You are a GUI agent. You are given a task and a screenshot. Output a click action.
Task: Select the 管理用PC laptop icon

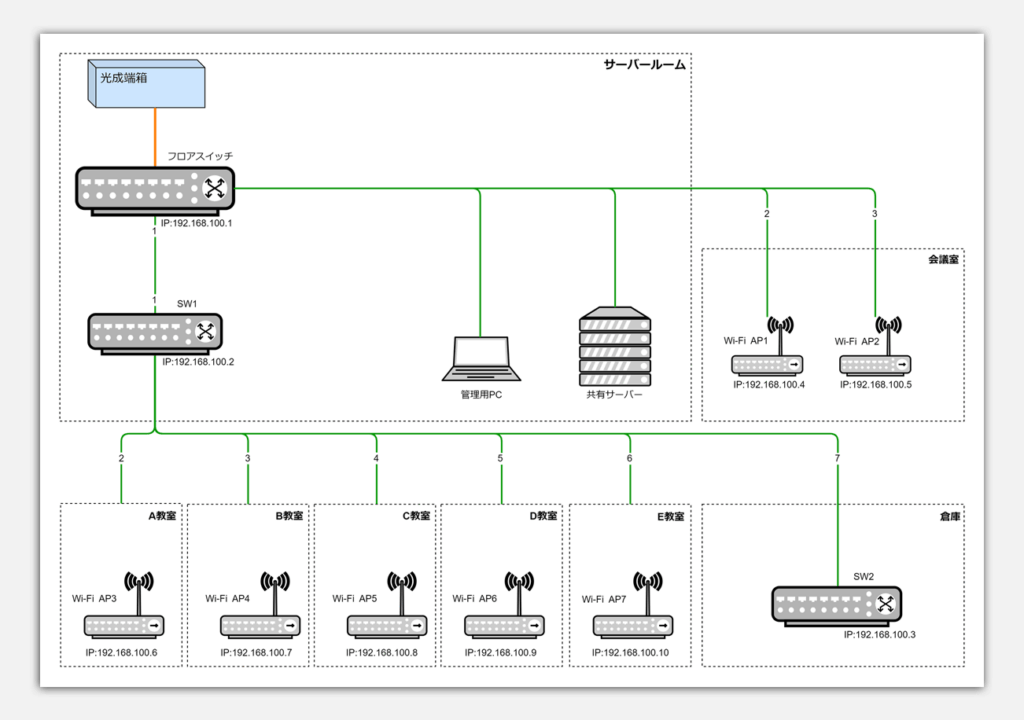click(481, 359)
